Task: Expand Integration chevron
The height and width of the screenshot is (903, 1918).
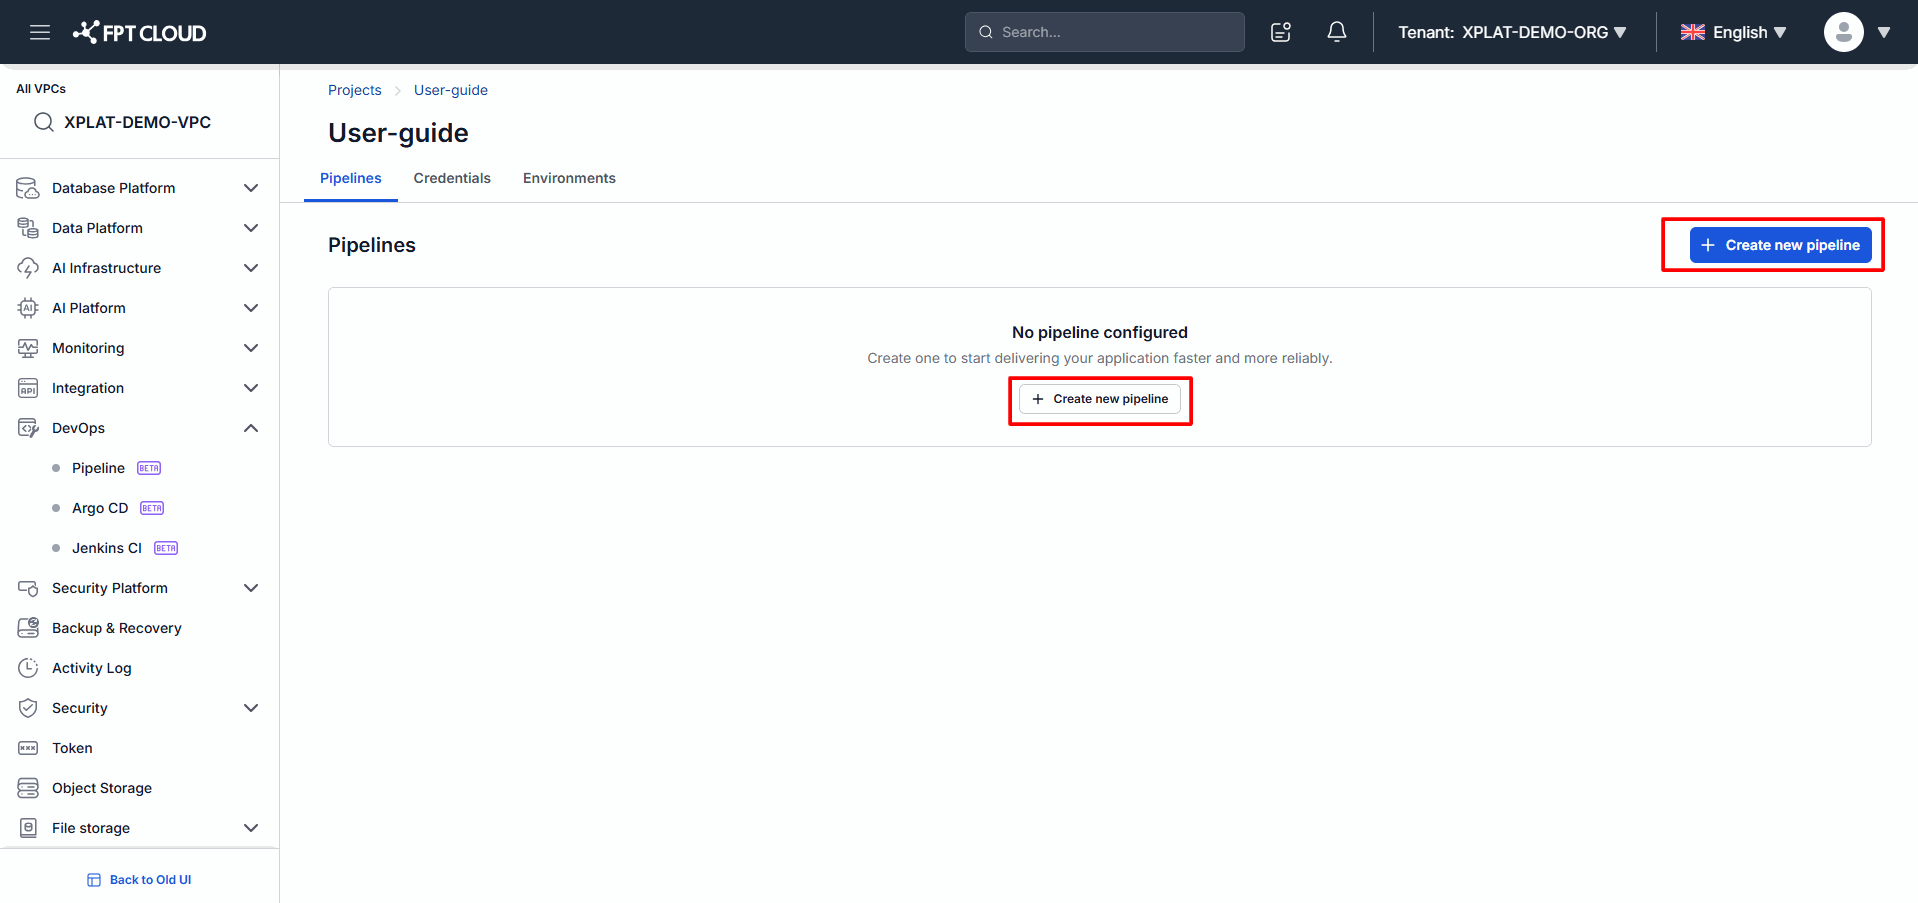Action: (x=251, y=388)
